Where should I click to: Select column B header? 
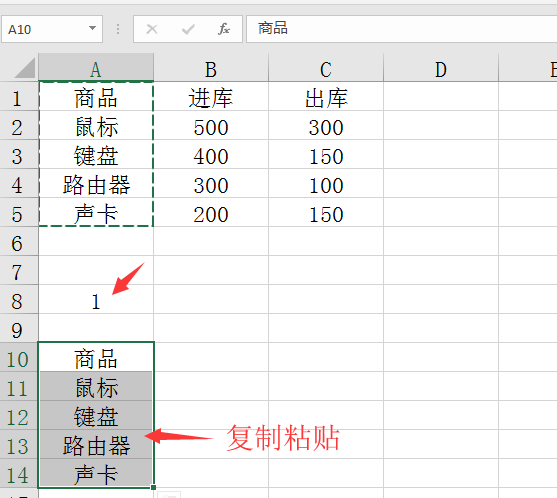click(x=211, y=67)
